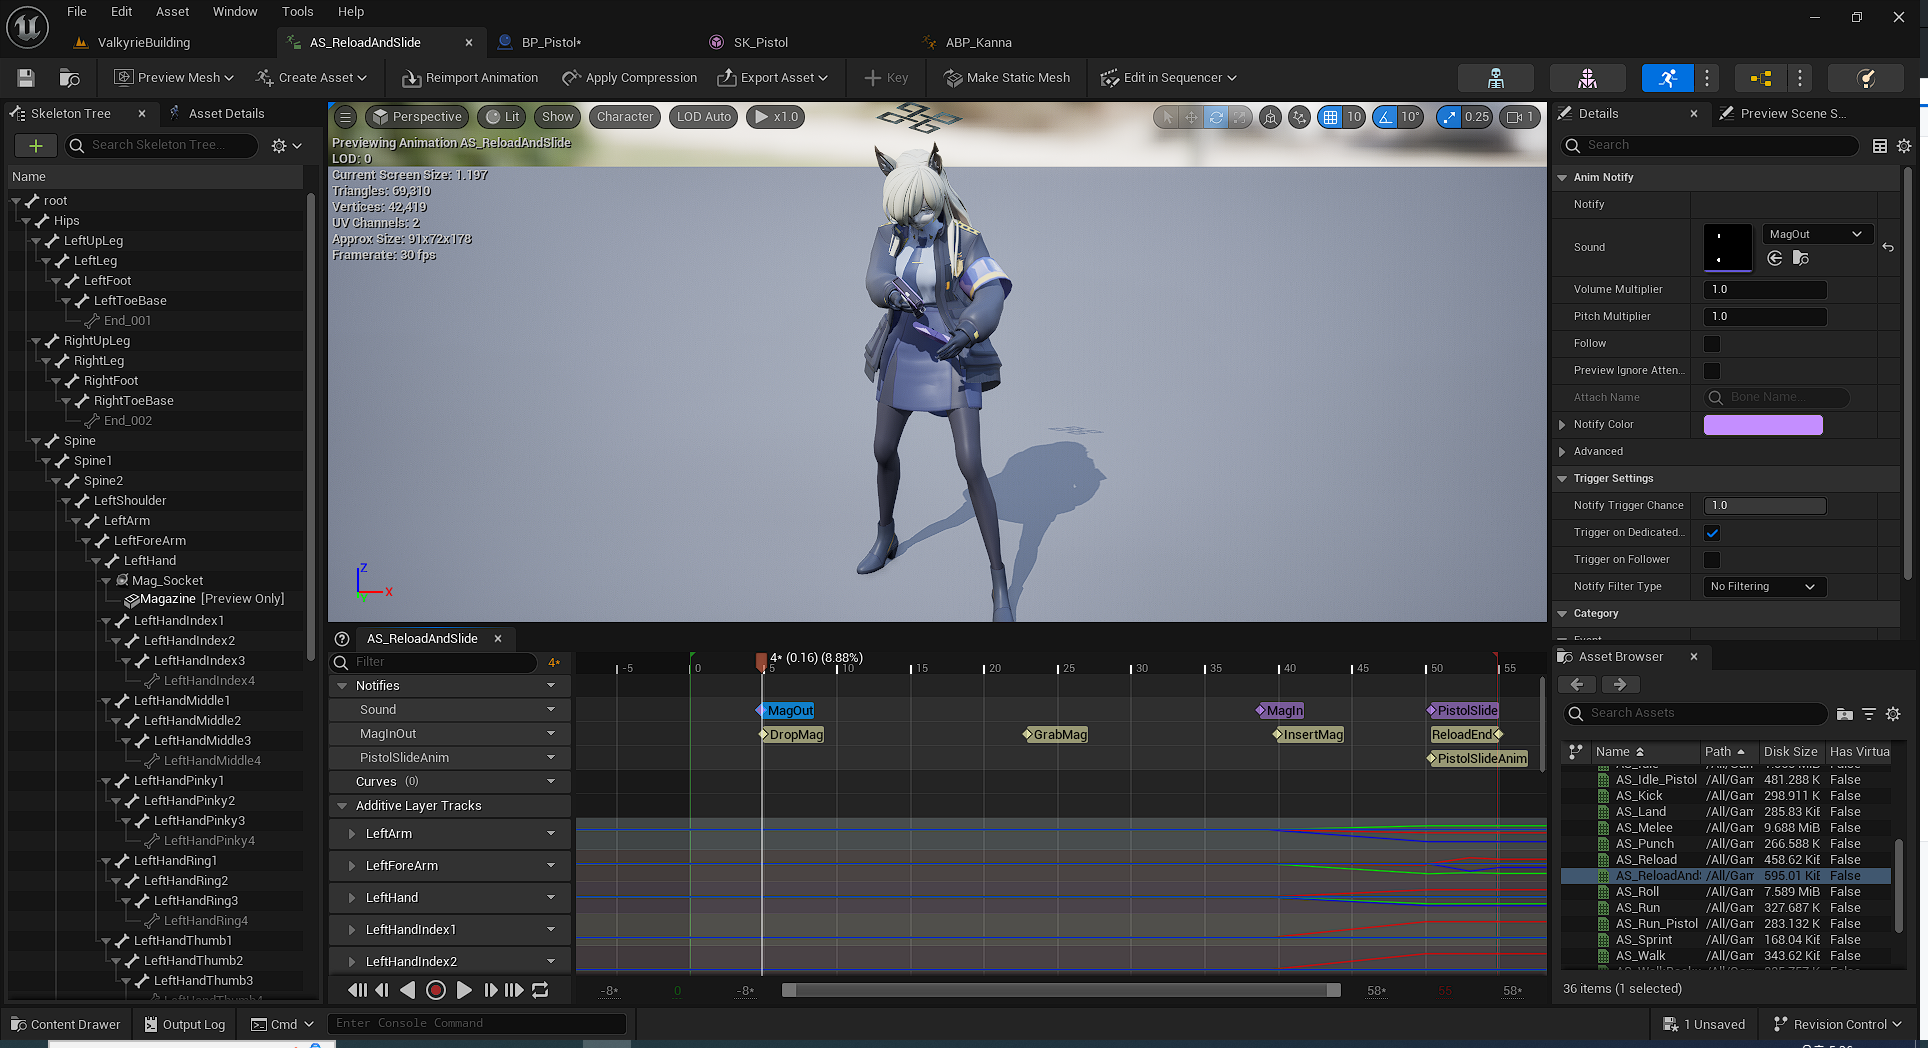Screen dimensions: 1928x1048
Task: Switch to BP_Pistol tab
Action: tap(551, 43)
